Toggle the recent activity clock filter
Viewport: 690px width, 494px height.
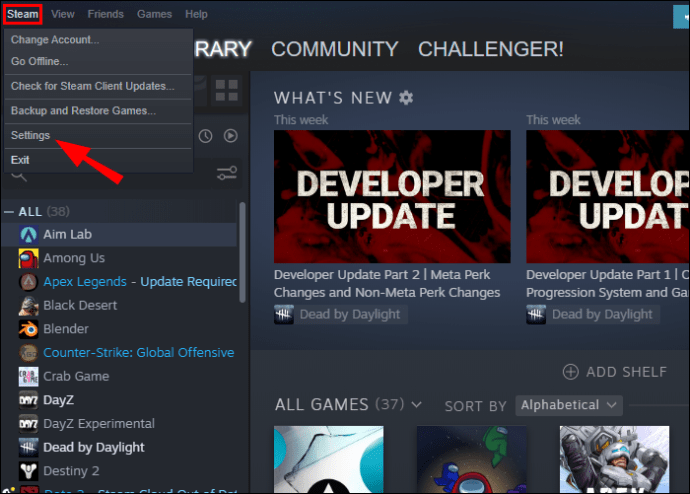point(205,136)
